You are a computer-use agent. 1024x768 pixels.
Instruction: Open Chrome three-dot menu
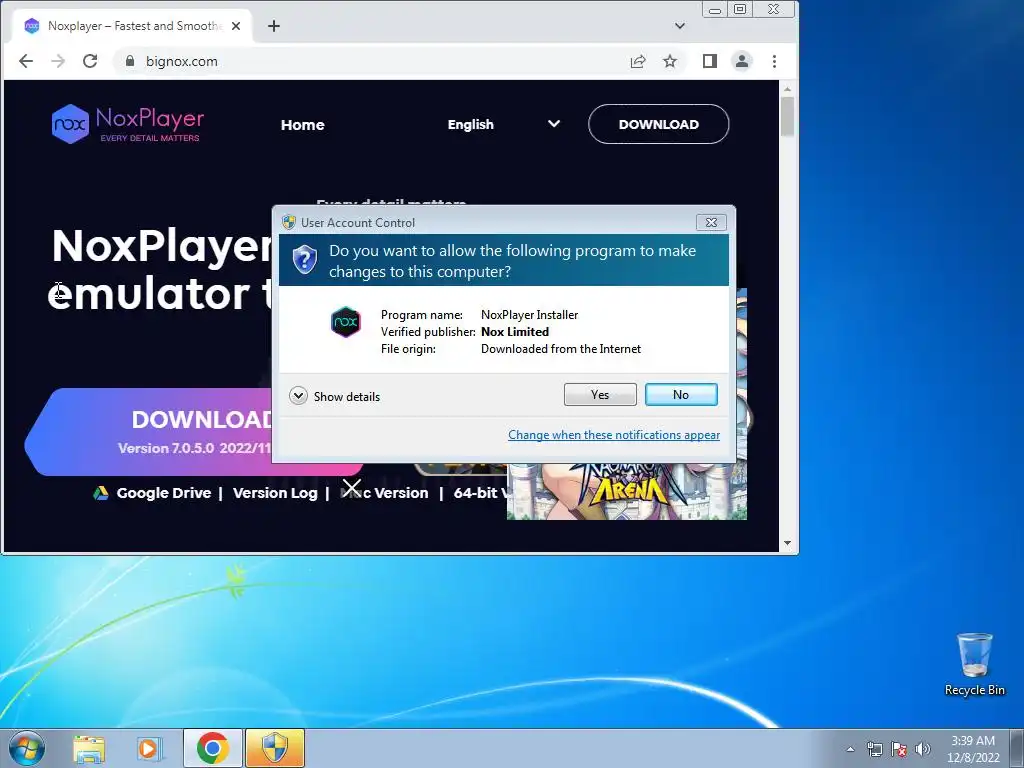pyautogui.click(x=775, y=61)
